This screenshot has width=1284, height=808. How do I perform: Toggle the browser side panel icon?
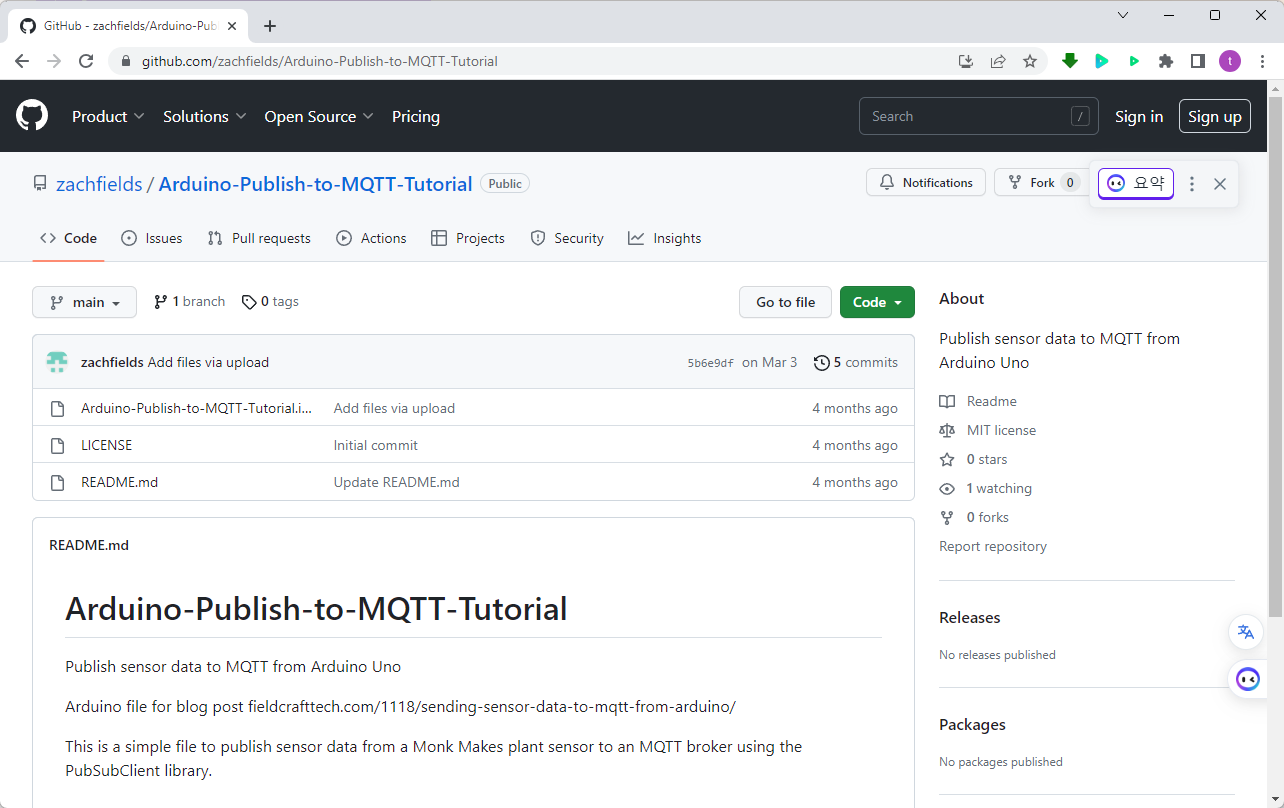[x=1198, y=61]
